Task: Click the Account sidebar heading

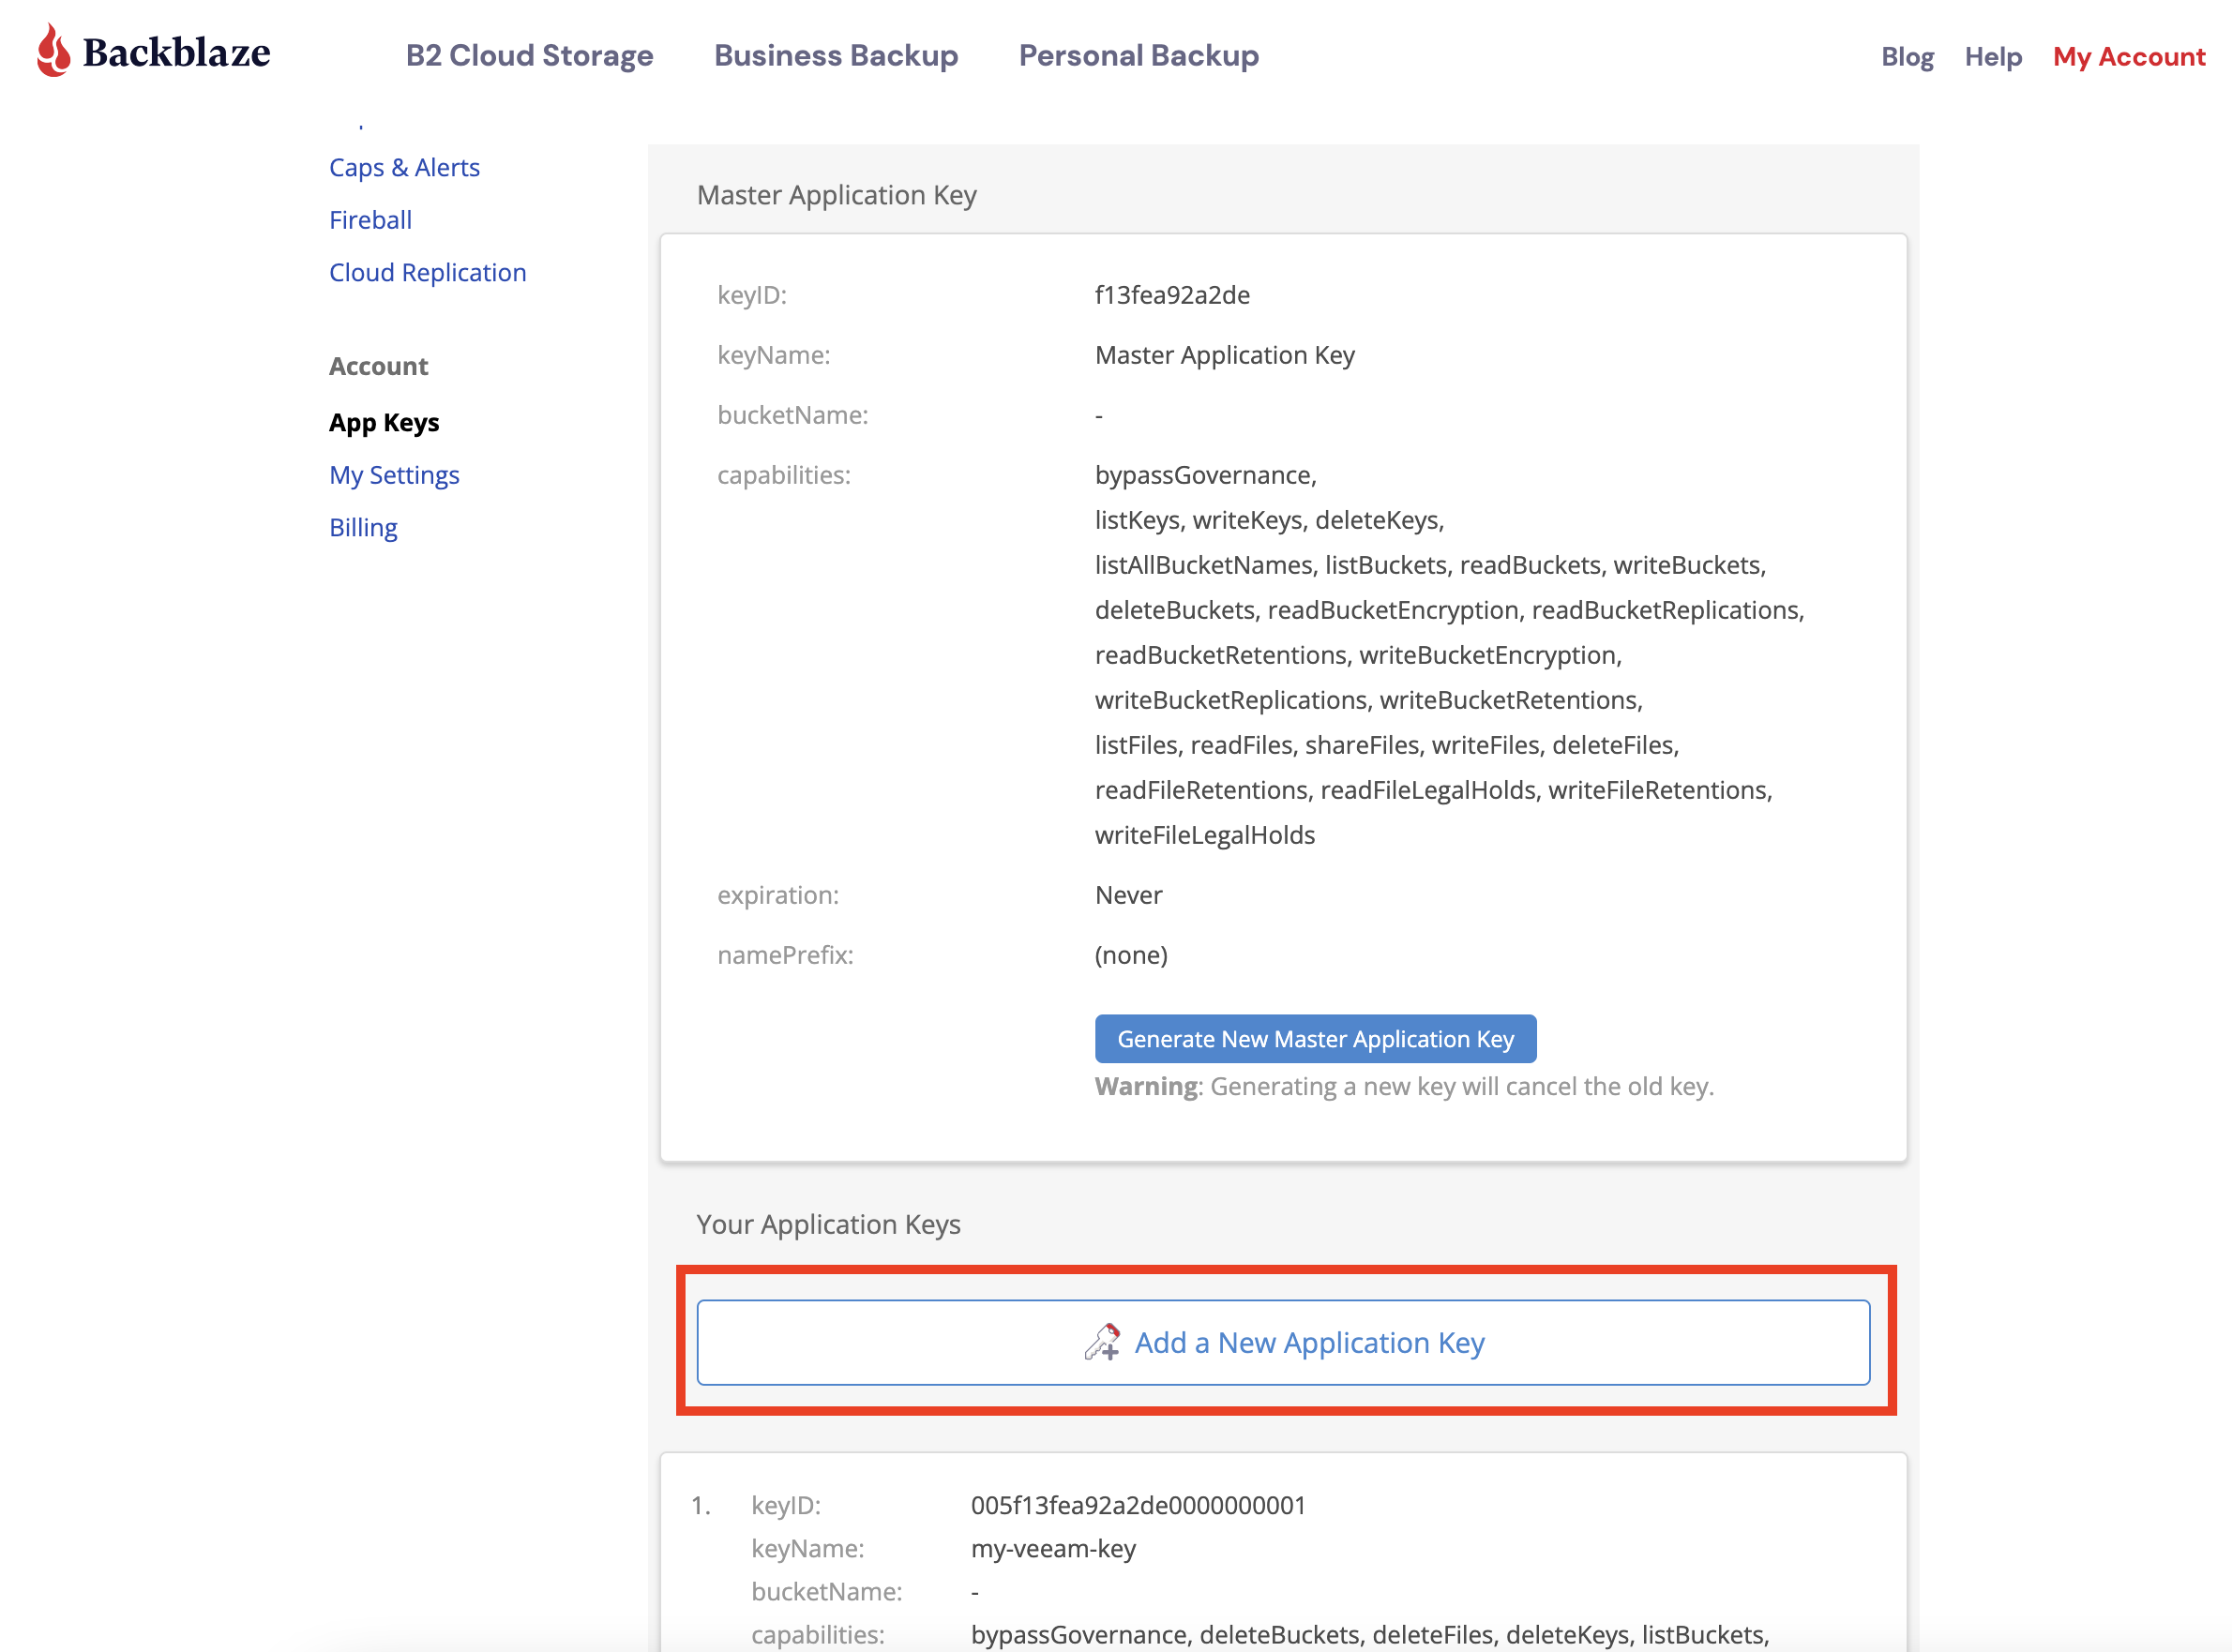Action: (378, 366)
